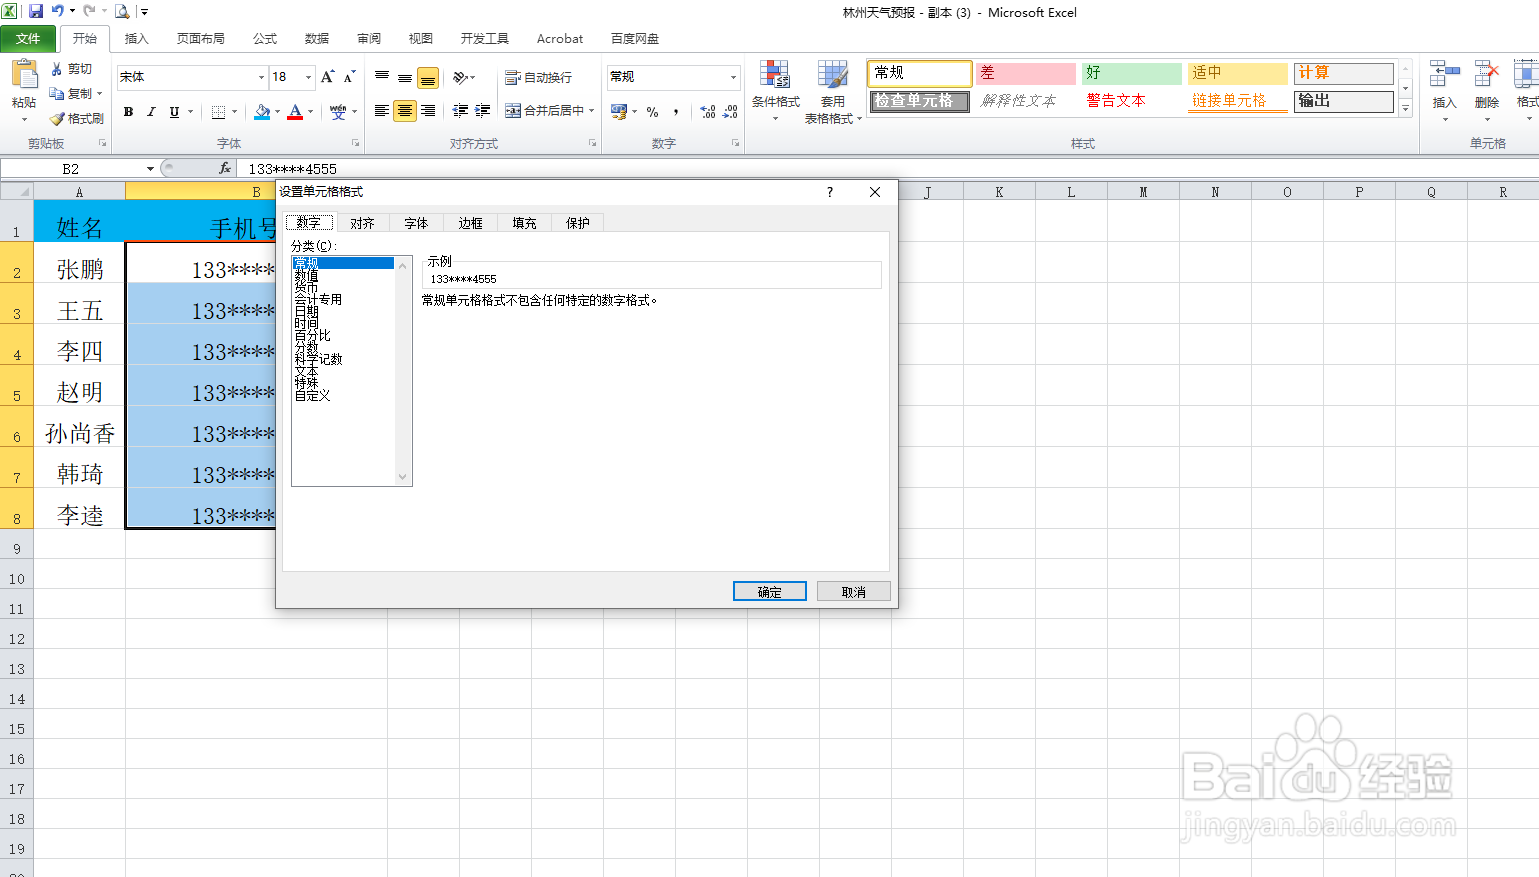Align cell text to the vertical middle

pyautogui.click(x=404, y=77)
